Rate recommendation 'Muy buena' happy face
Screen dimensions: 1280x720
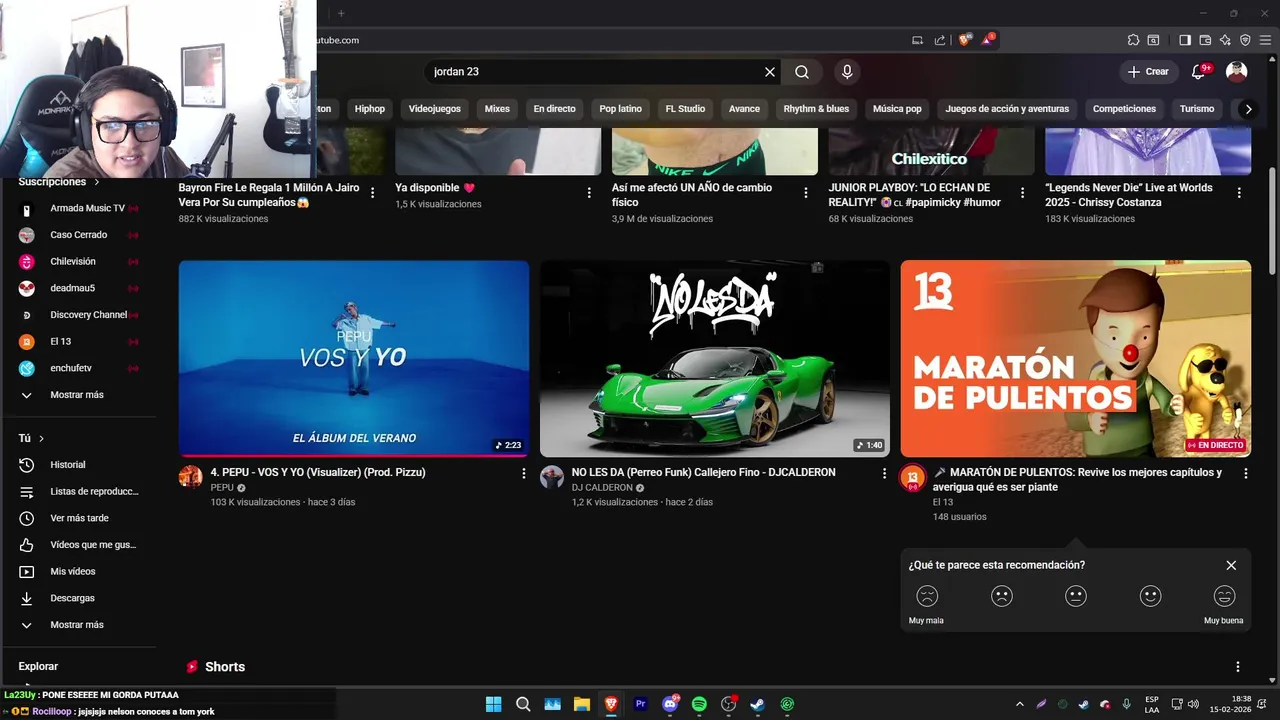tap(1224, 596)
